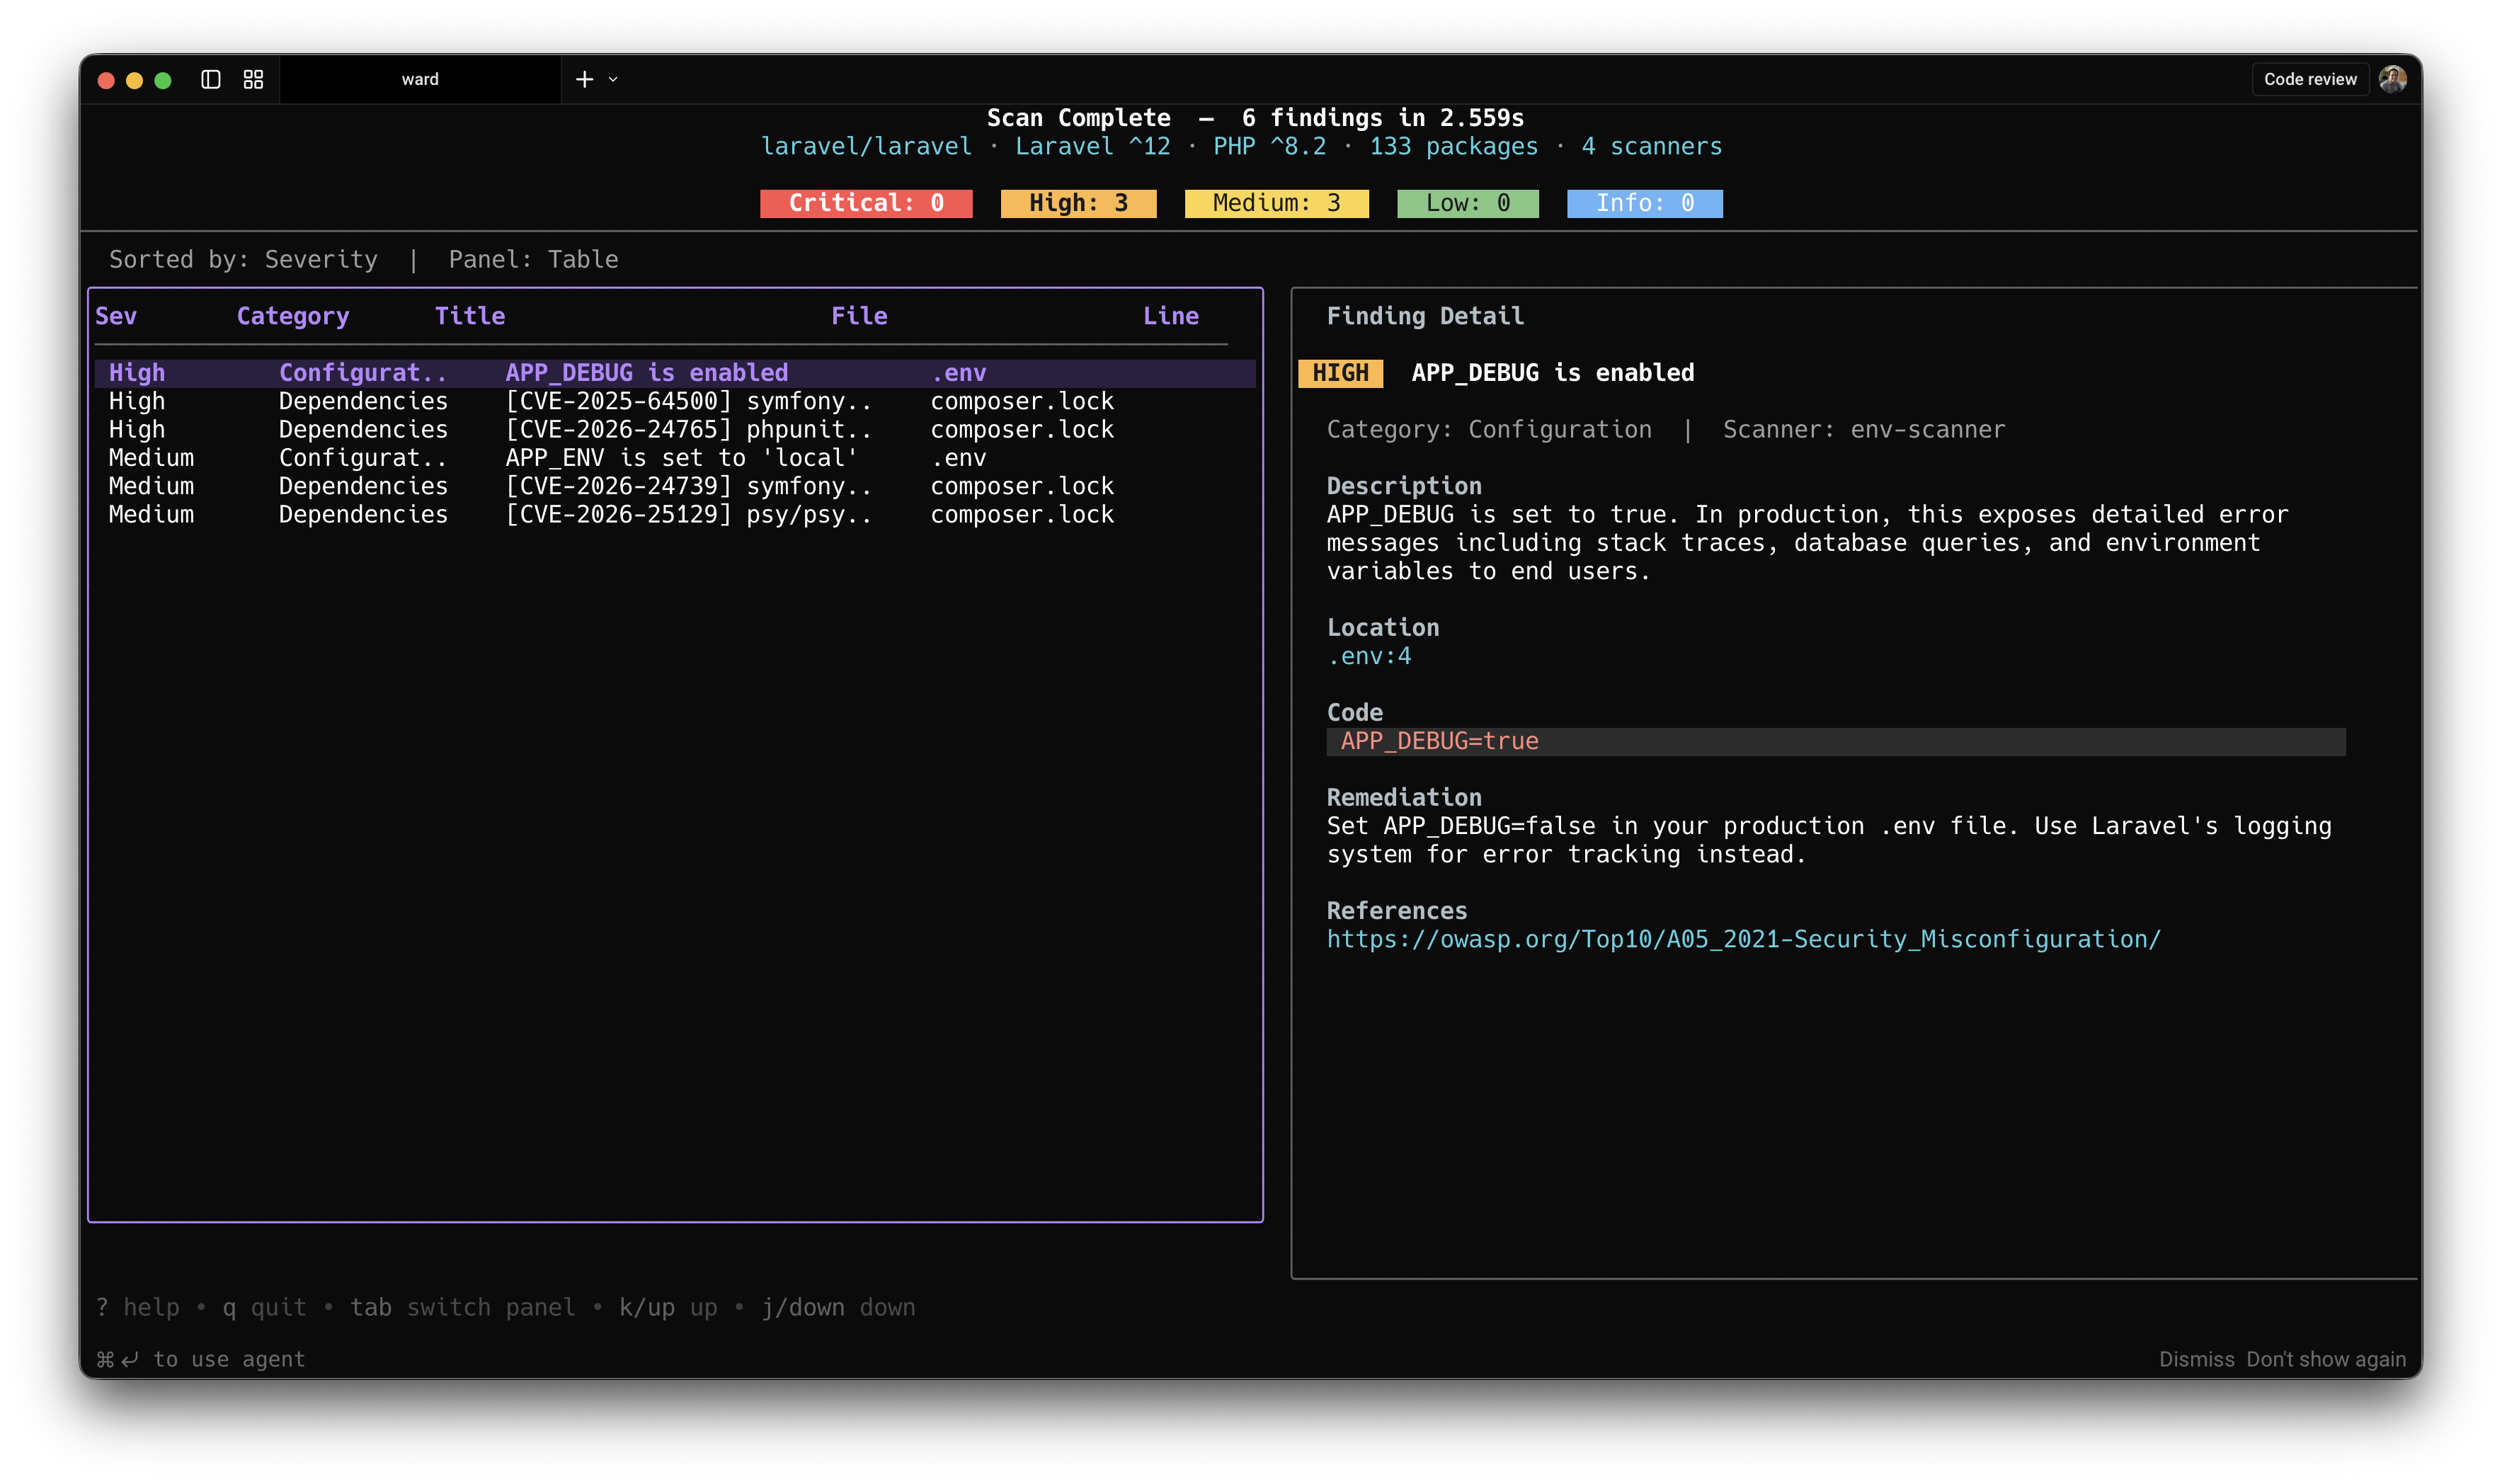Image resolution: width=2502 pixels, height=1484 pixels.
Task: Toggle the sidebar panel icon in title bar
Action: tap(211, 78)
